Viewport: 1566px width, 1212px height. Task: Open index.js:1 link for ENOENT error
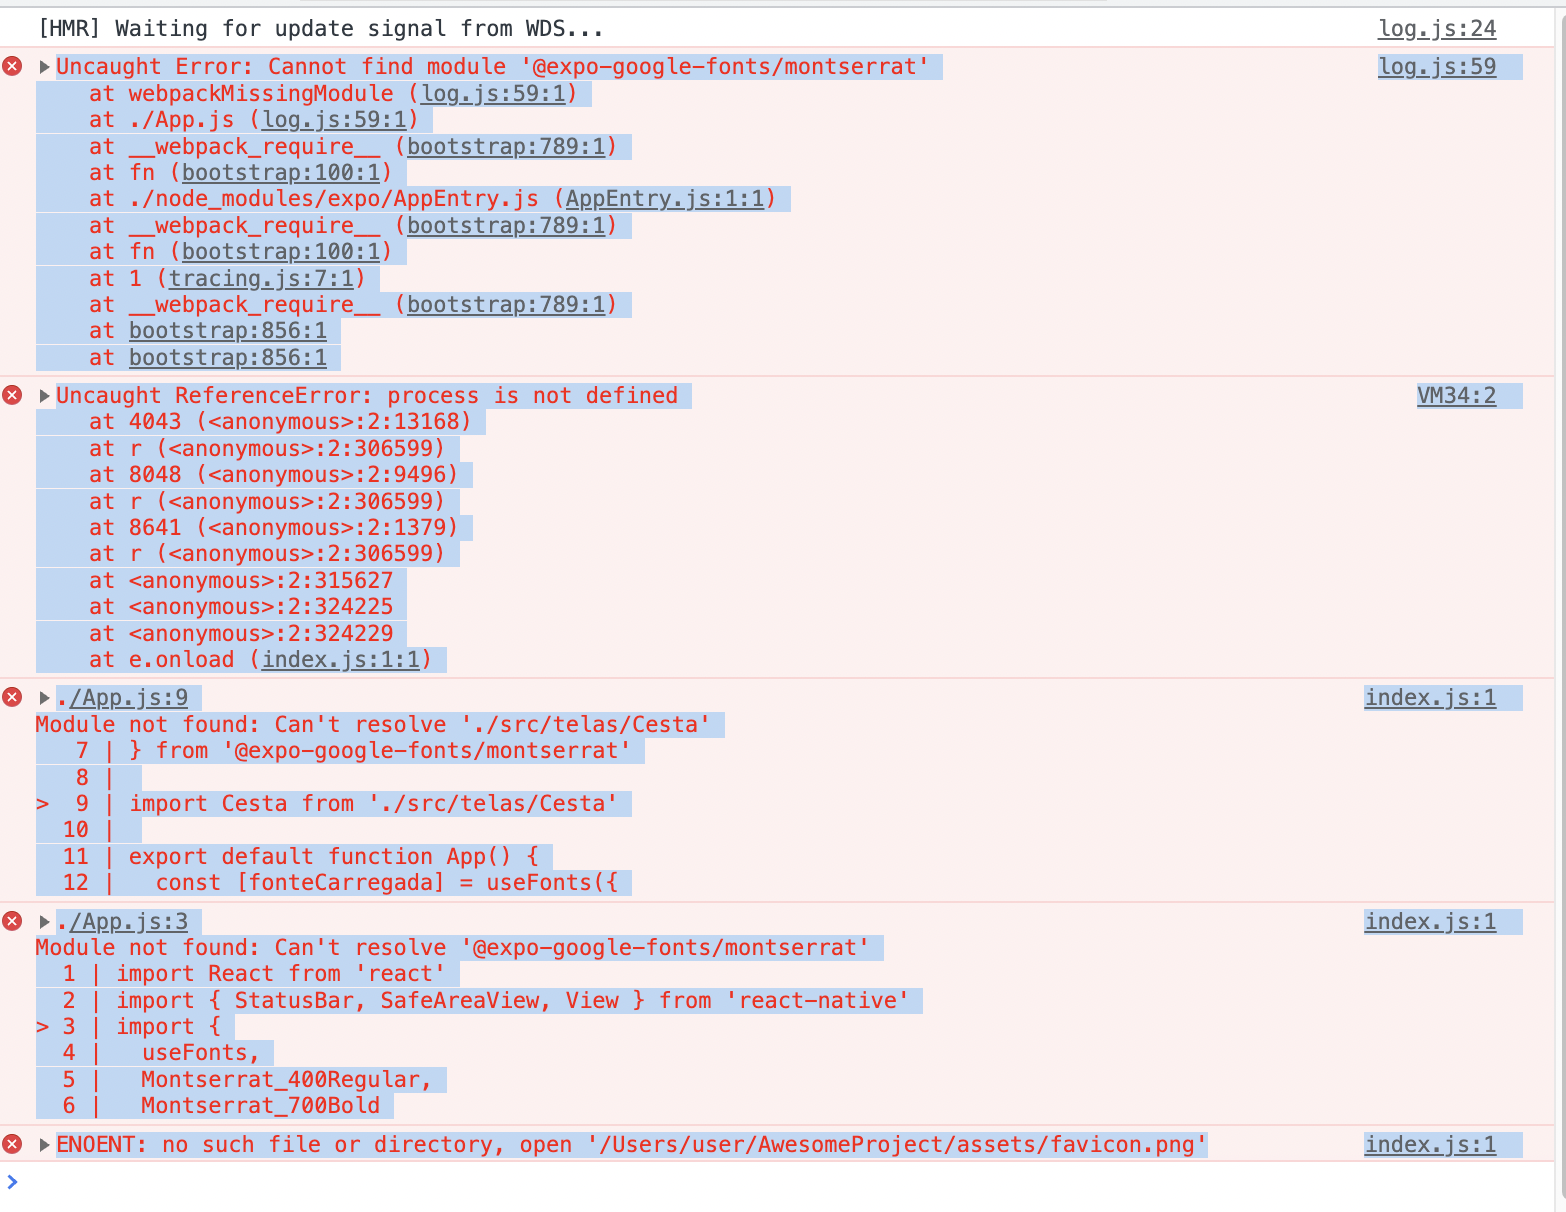click(1430, 1145)
